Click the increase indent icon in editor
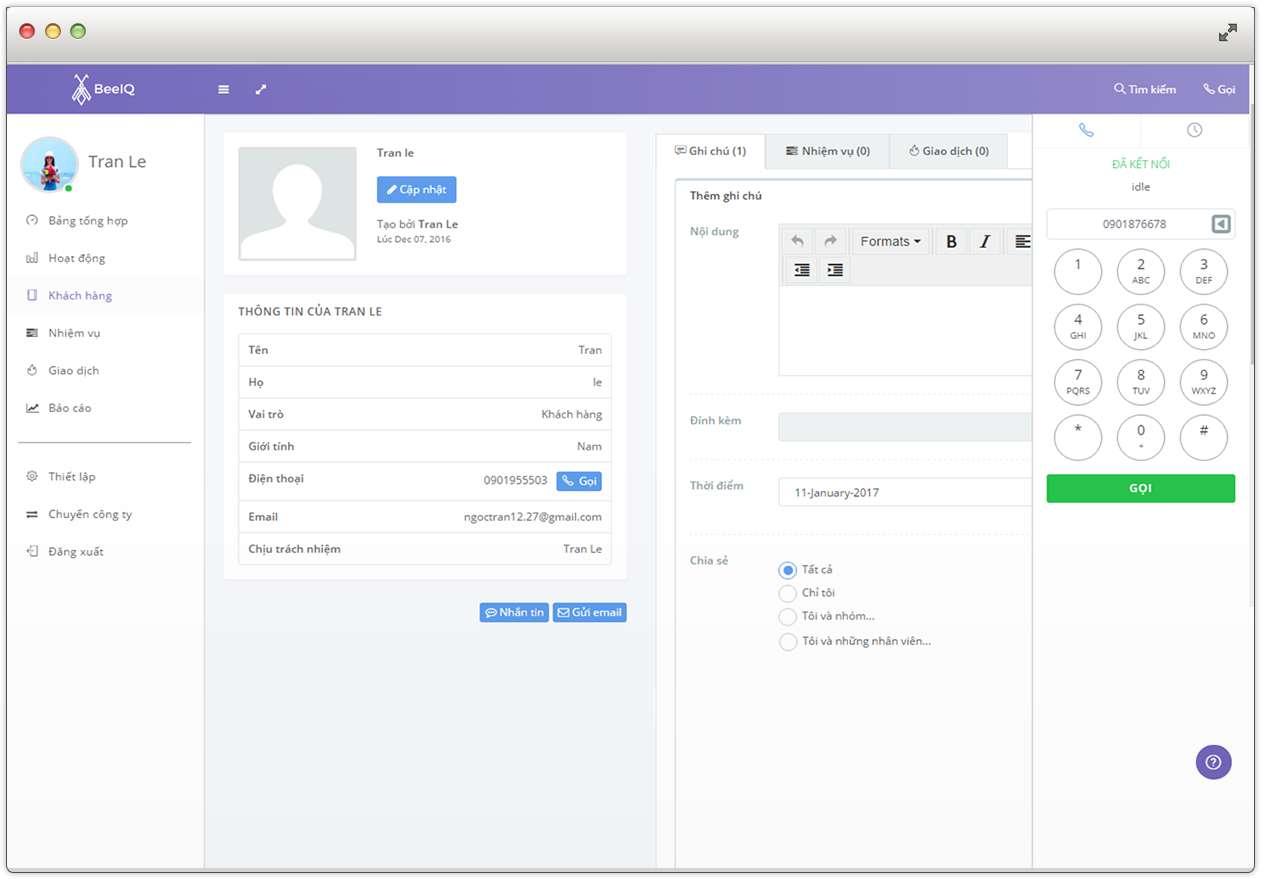Screen dimensions: 1261x879 pyautogui.click(x=835, y=270)
